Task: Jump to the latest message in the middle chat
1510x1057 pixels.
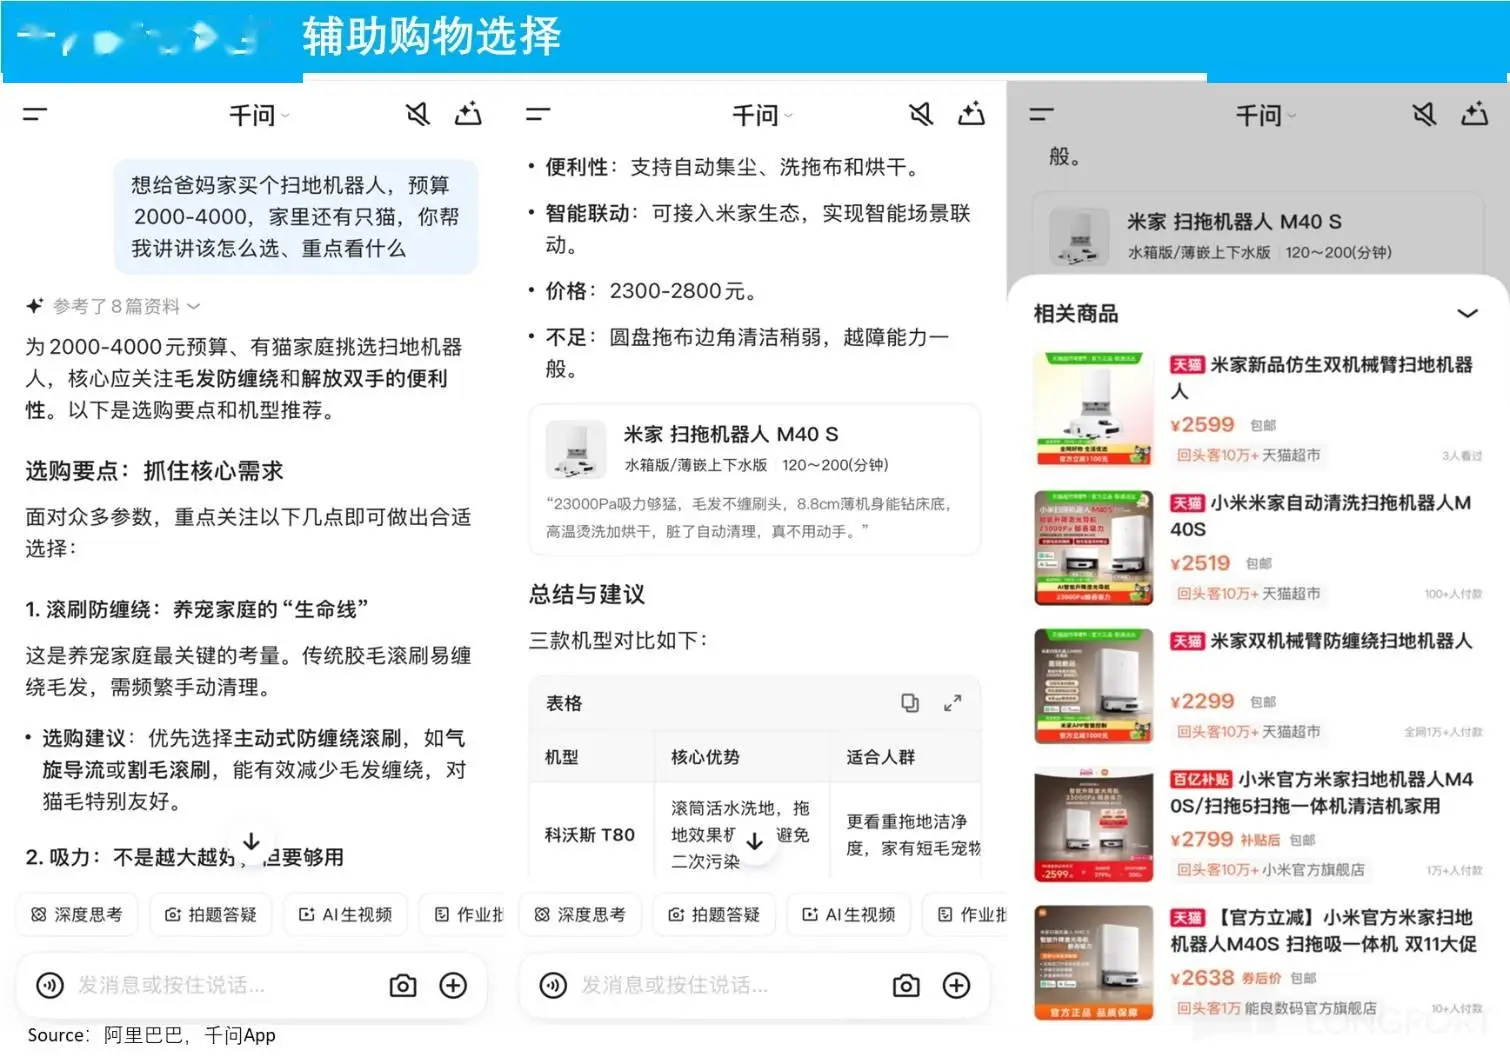Action: 754,842
